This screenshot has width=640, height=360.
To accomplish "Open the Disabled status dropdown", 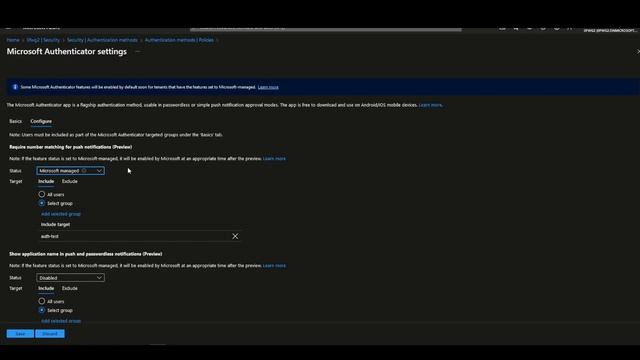I will (70, 278).
